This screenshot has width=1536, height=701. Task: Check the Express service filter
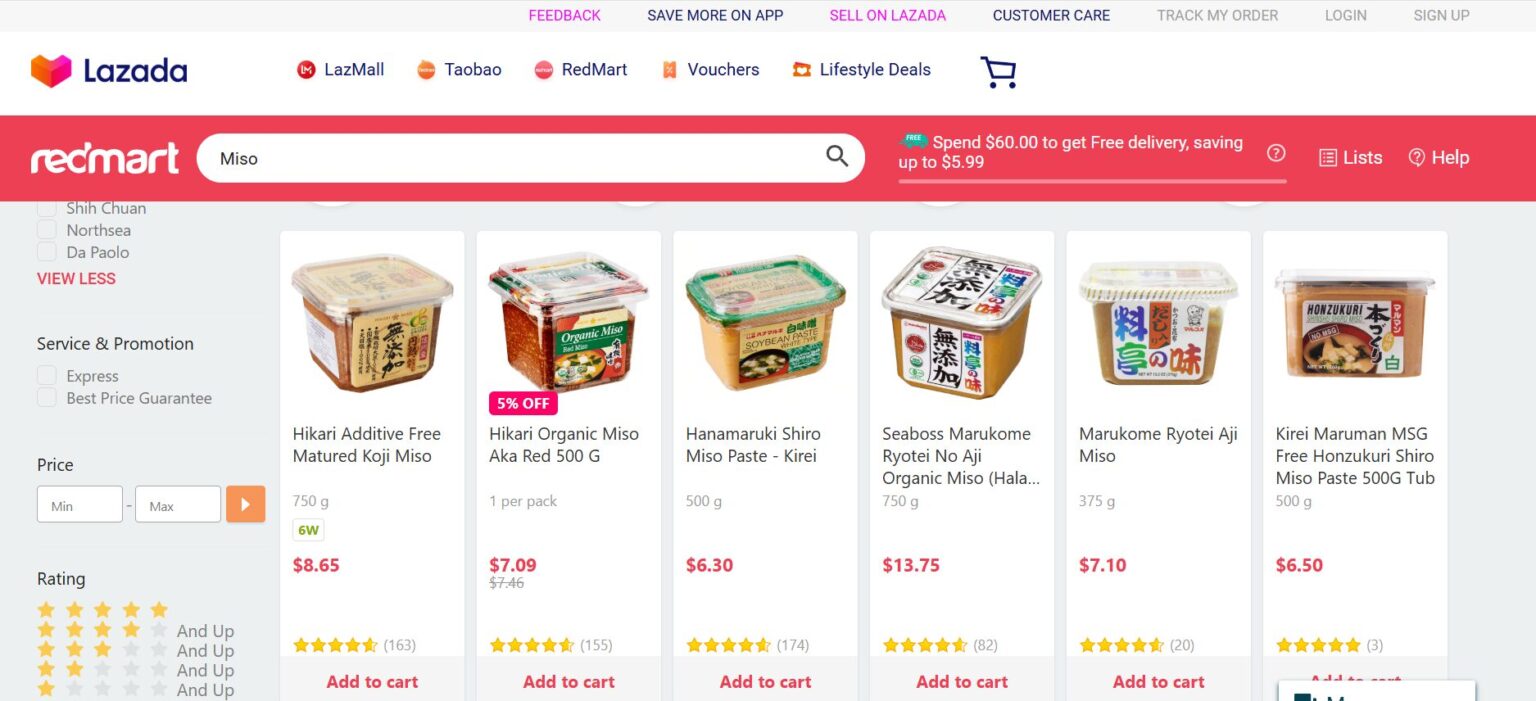click(47, 376)
